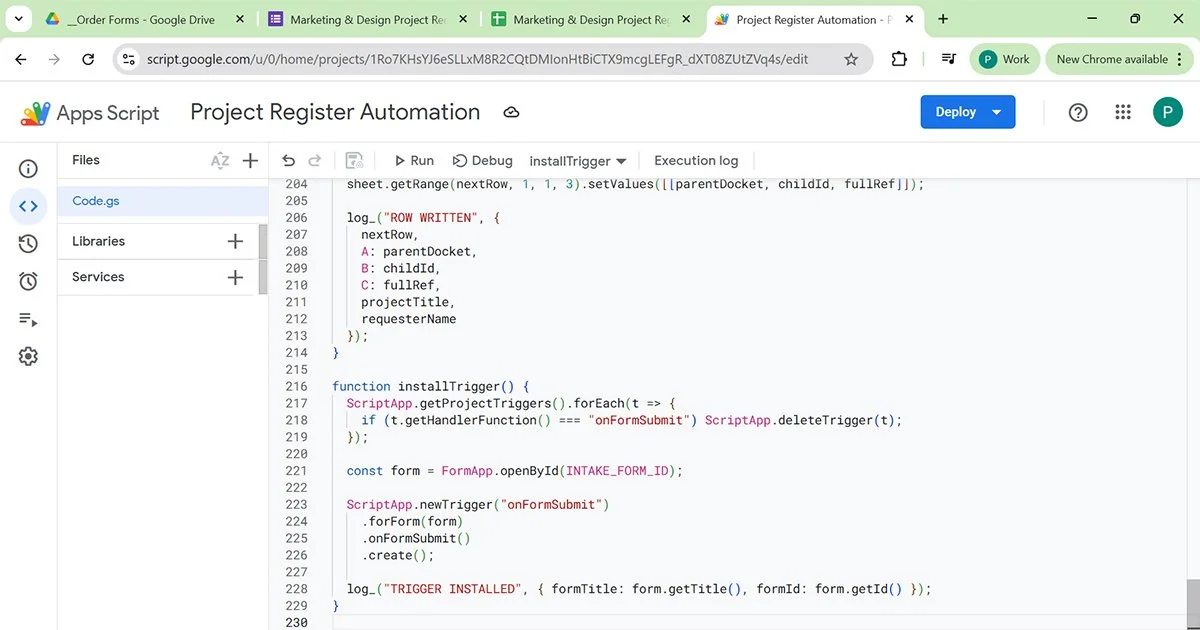Screen dimensions: 1200x630
Task: Open the installTrigger function dropdown
Action: (577, 161)
